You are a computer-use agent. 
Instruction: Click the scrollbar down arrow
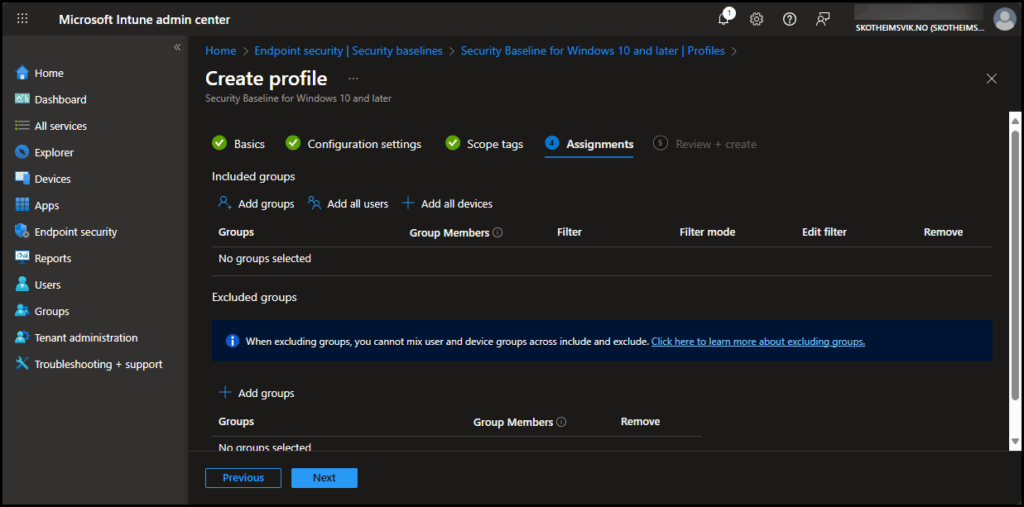[x=1015, y=442]
